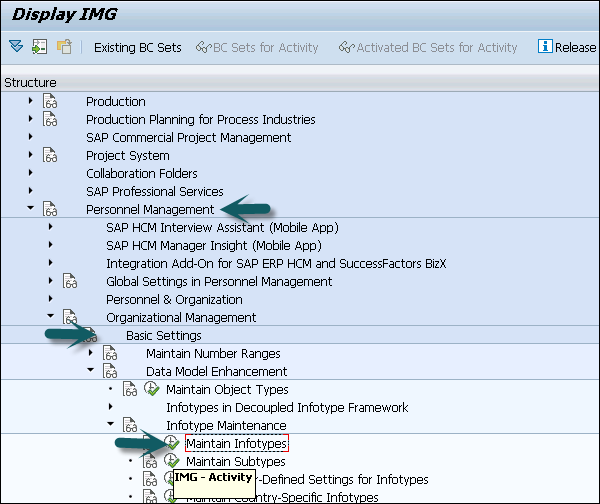Image resolution: width=600 pixels, height=504 pixels.
Task: Click Activated BC Sets for Activity
Action: (428, 47)
